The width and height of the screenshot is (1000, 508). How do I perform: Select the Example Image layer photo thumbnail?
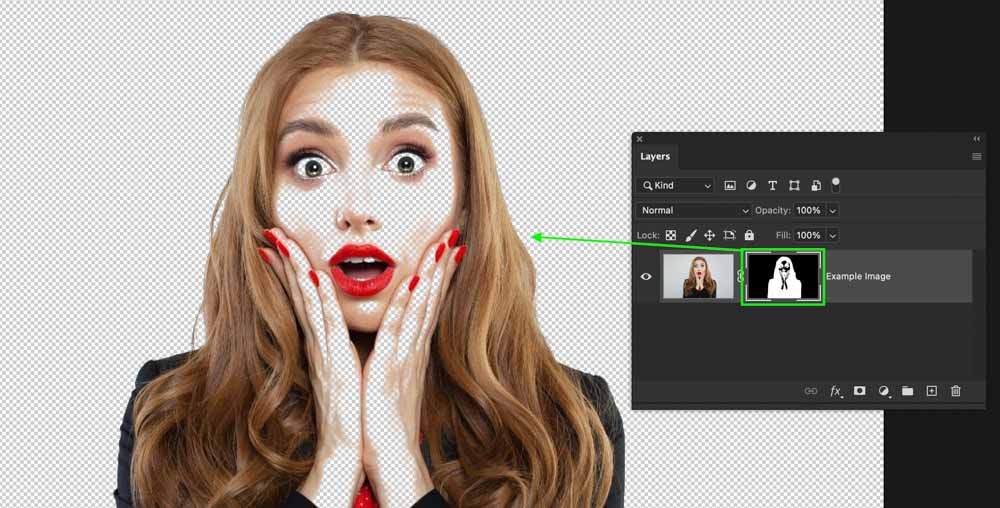(698, 276)
